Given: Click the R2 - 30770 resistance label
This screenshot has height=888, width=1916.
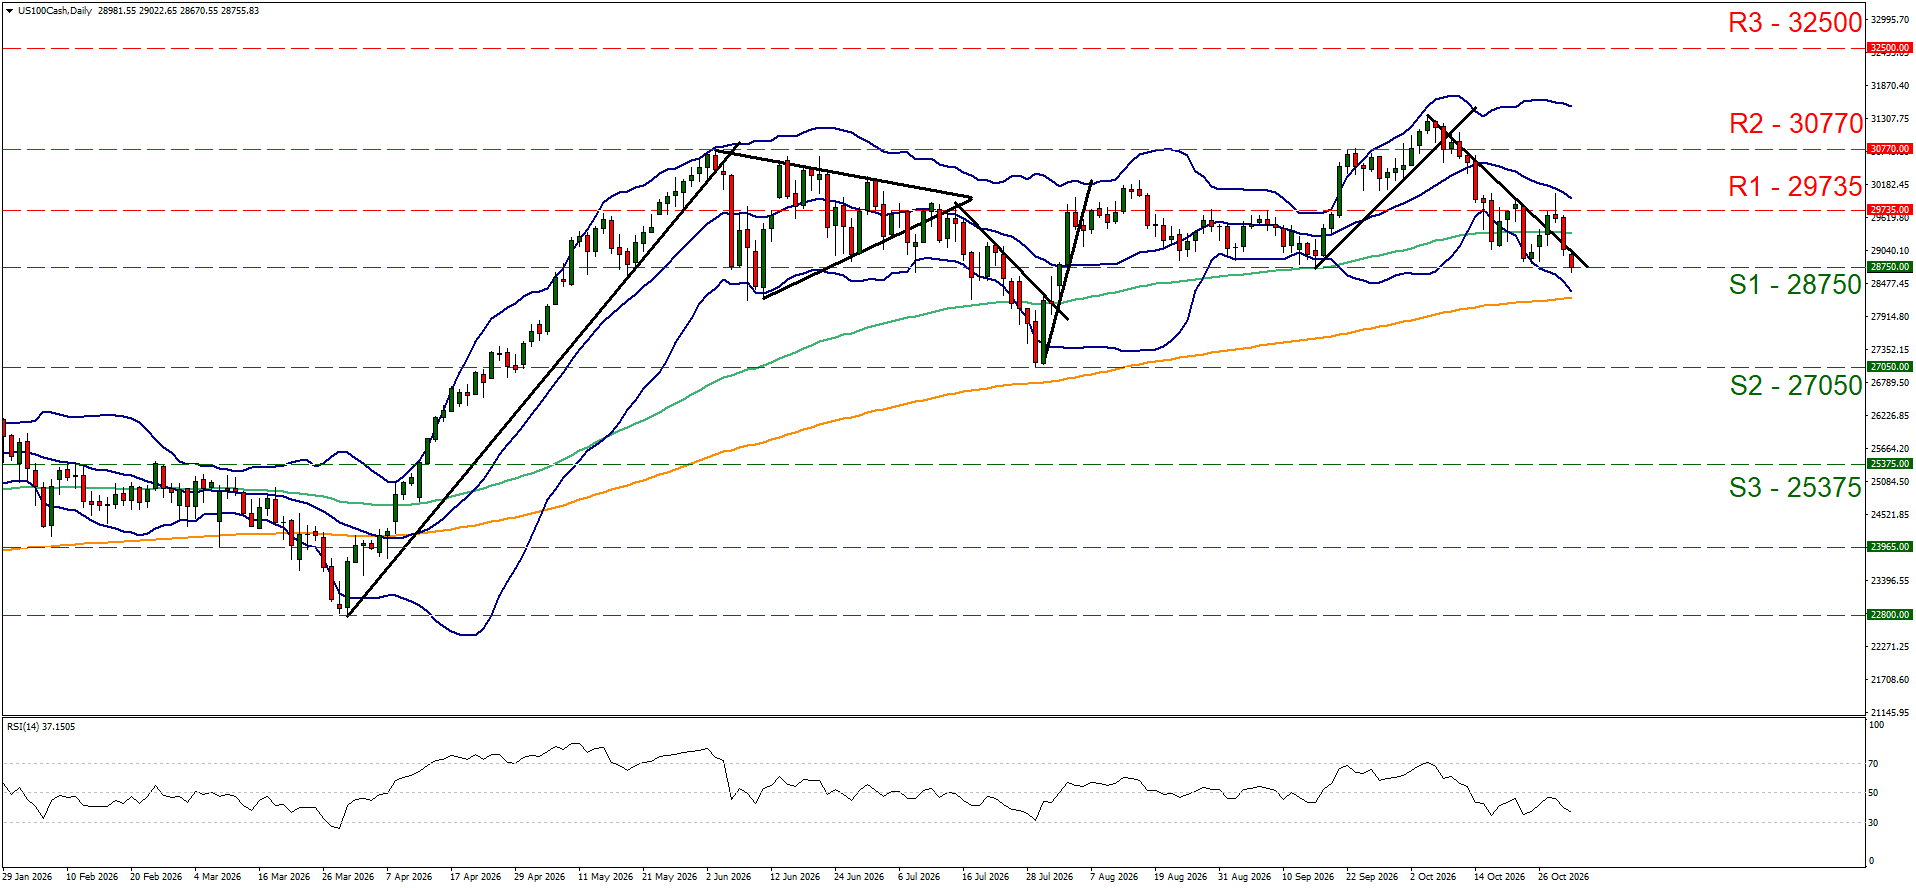Looking at the screenshot, I should click(x=1796, y=124).
